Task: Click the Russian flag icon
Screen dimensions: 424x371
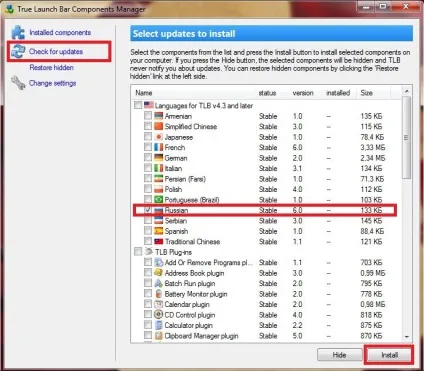Action: coord(159,210)
